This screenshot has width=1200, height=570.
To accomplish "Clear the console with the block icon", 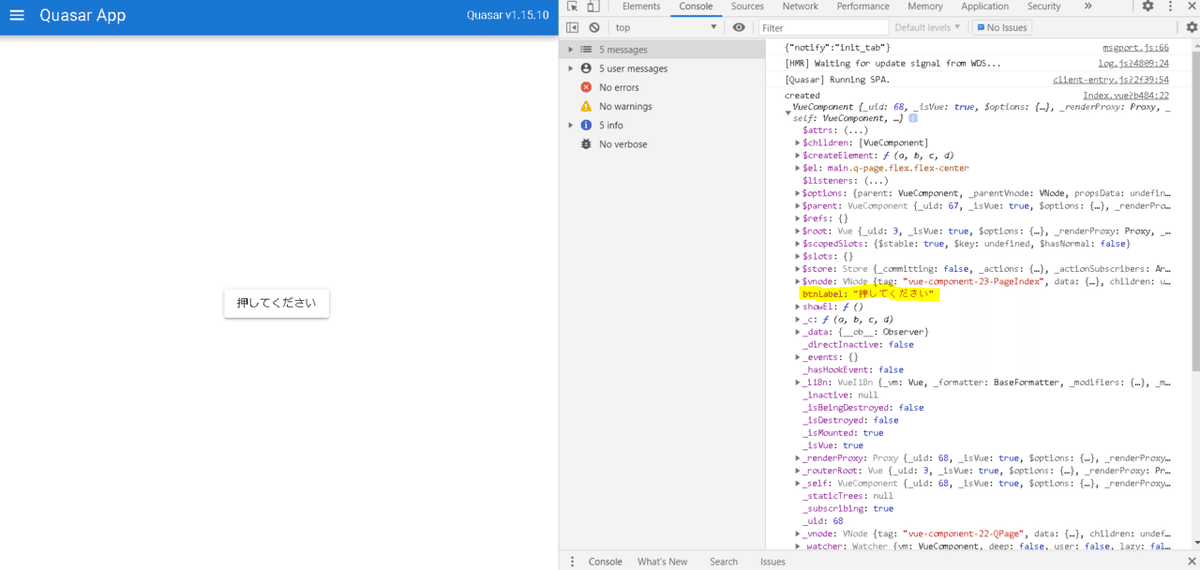I will 594,28.
